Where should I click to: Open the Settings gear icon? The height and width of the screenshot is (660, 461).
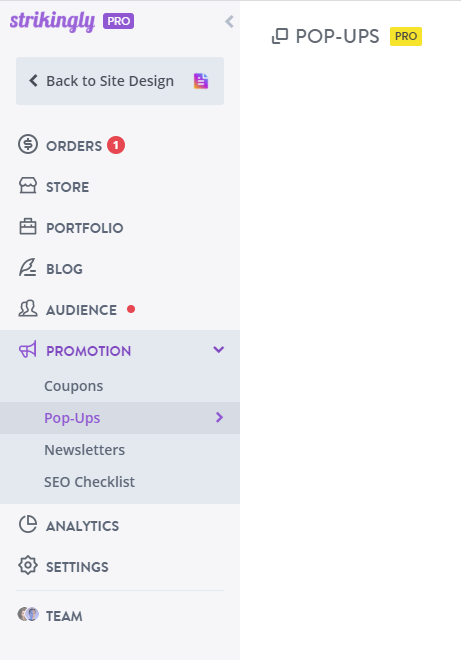coord(28,565)
